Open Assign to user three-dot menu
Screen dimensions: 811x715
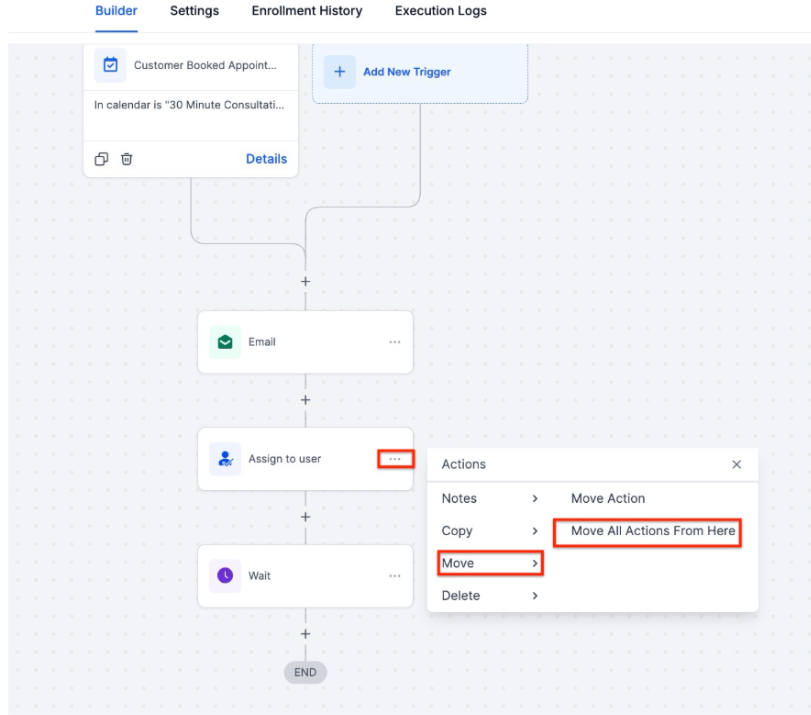point(395,459)
